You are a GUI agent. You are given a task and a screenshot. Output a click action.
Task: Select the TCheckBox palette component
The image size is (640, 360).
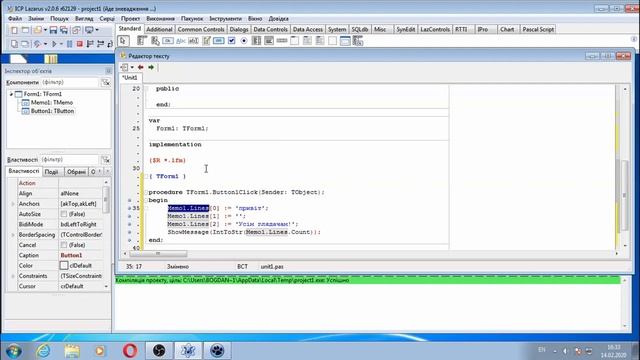point(231,41)
